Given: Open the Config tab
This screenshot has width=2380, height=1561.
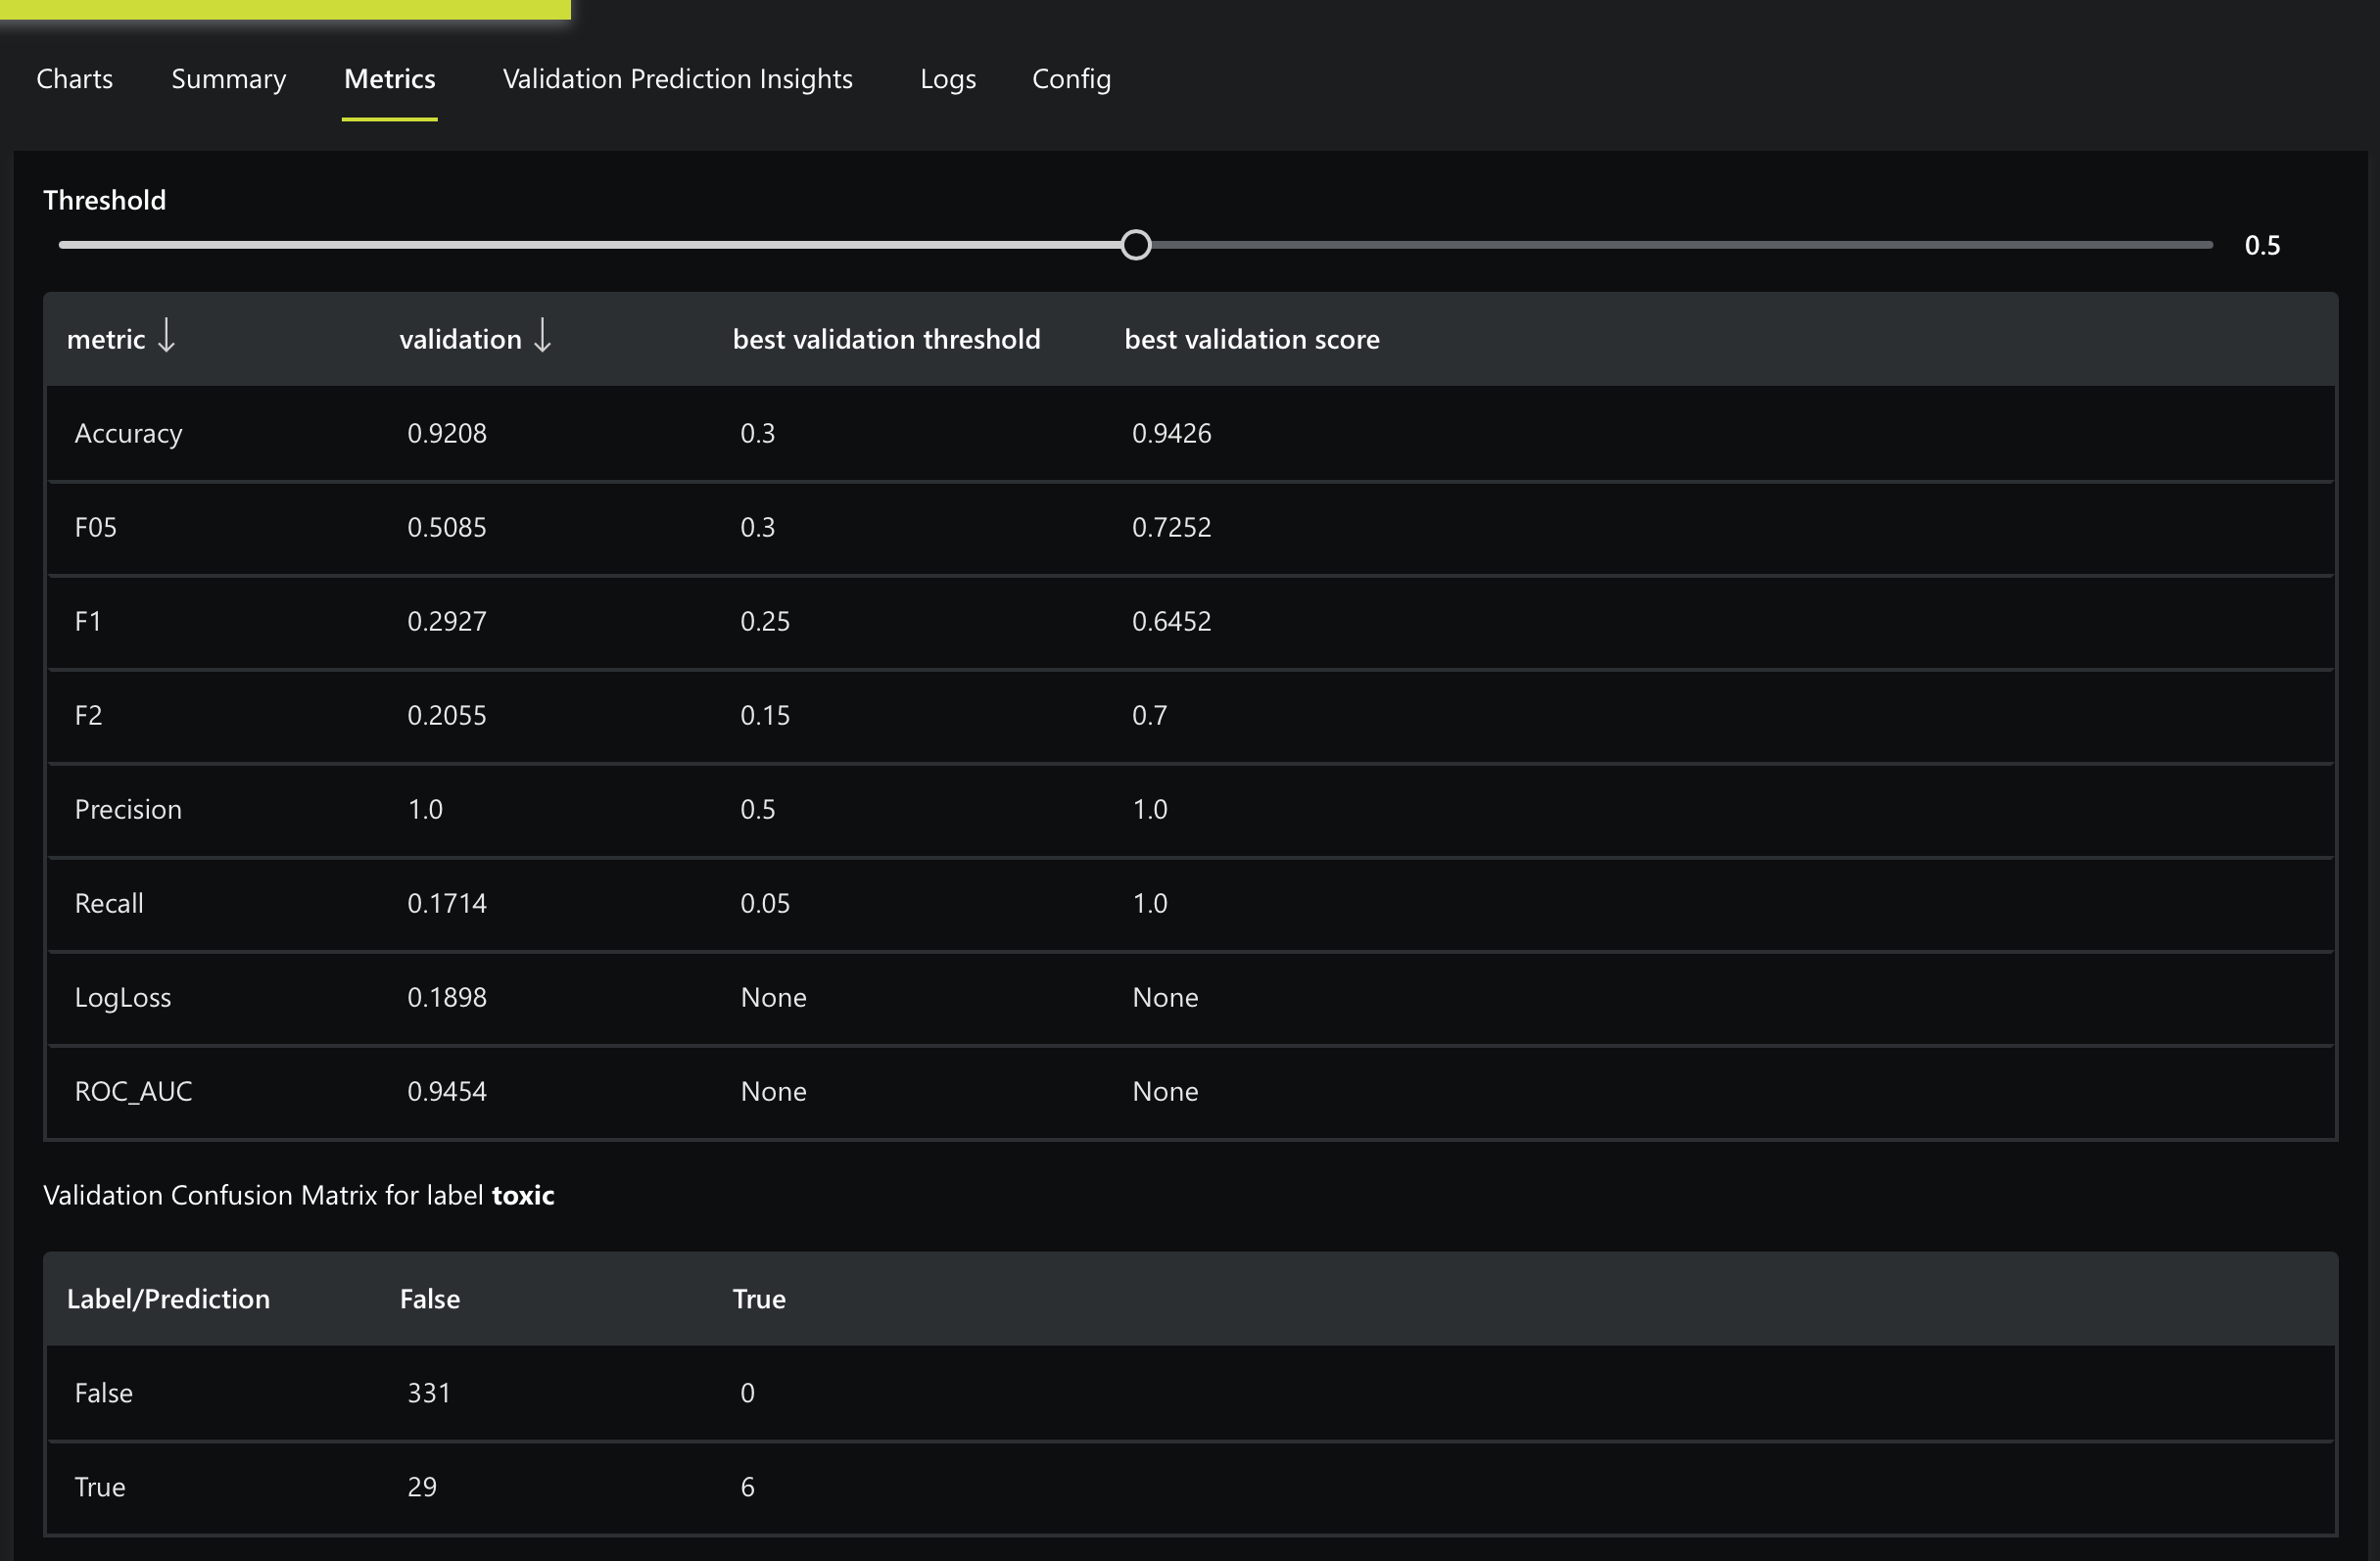Looking at the screenshot, I should 1071,79.
